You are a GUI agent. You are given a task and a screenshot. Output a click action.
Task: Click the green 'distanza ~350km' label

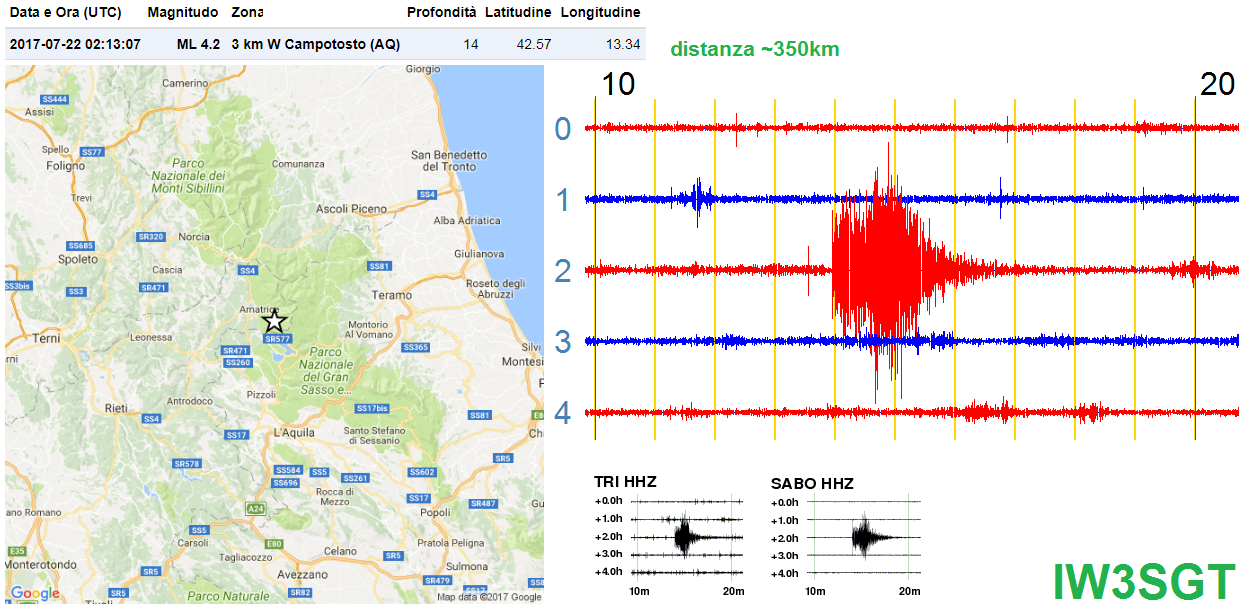[755, 49]
